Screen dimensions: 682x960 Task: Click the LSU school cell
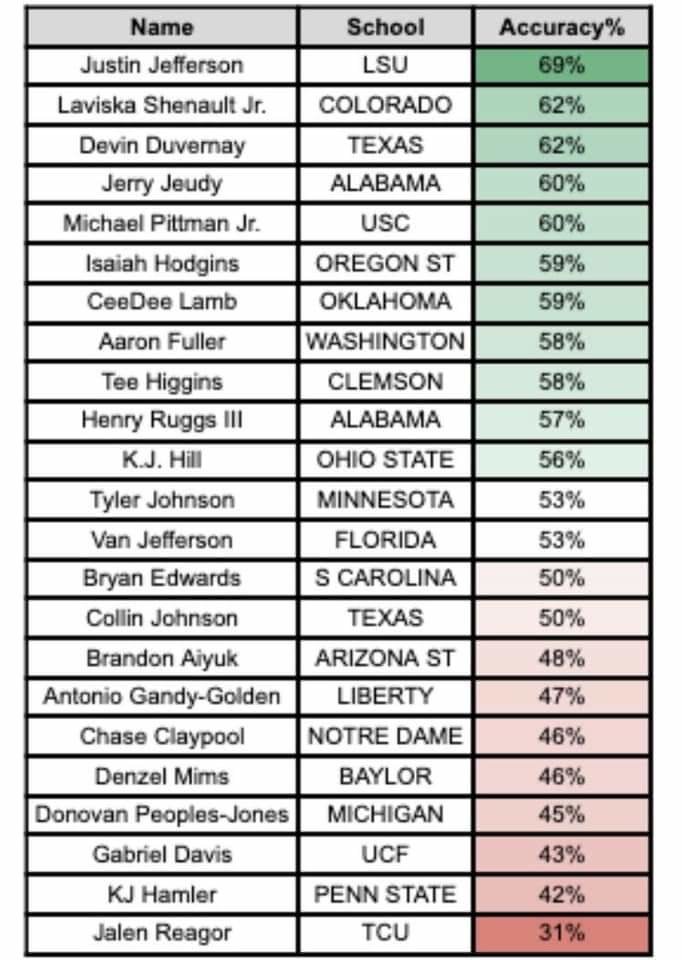point(385,66)
